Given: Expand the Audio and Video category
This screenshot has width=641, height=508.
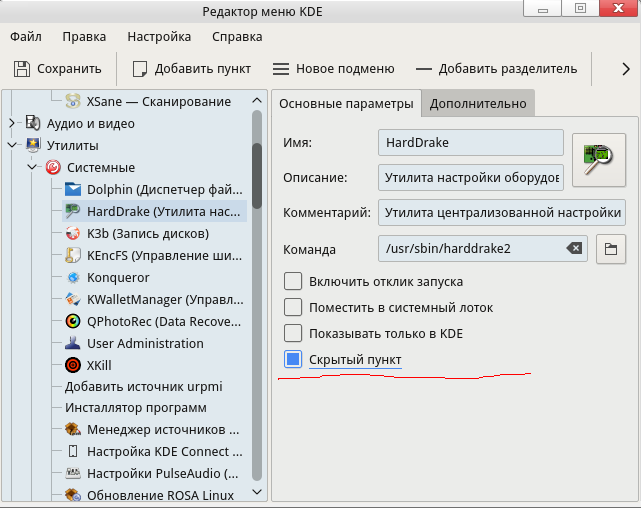Looking at the screenshot, I should coord(12,123).
